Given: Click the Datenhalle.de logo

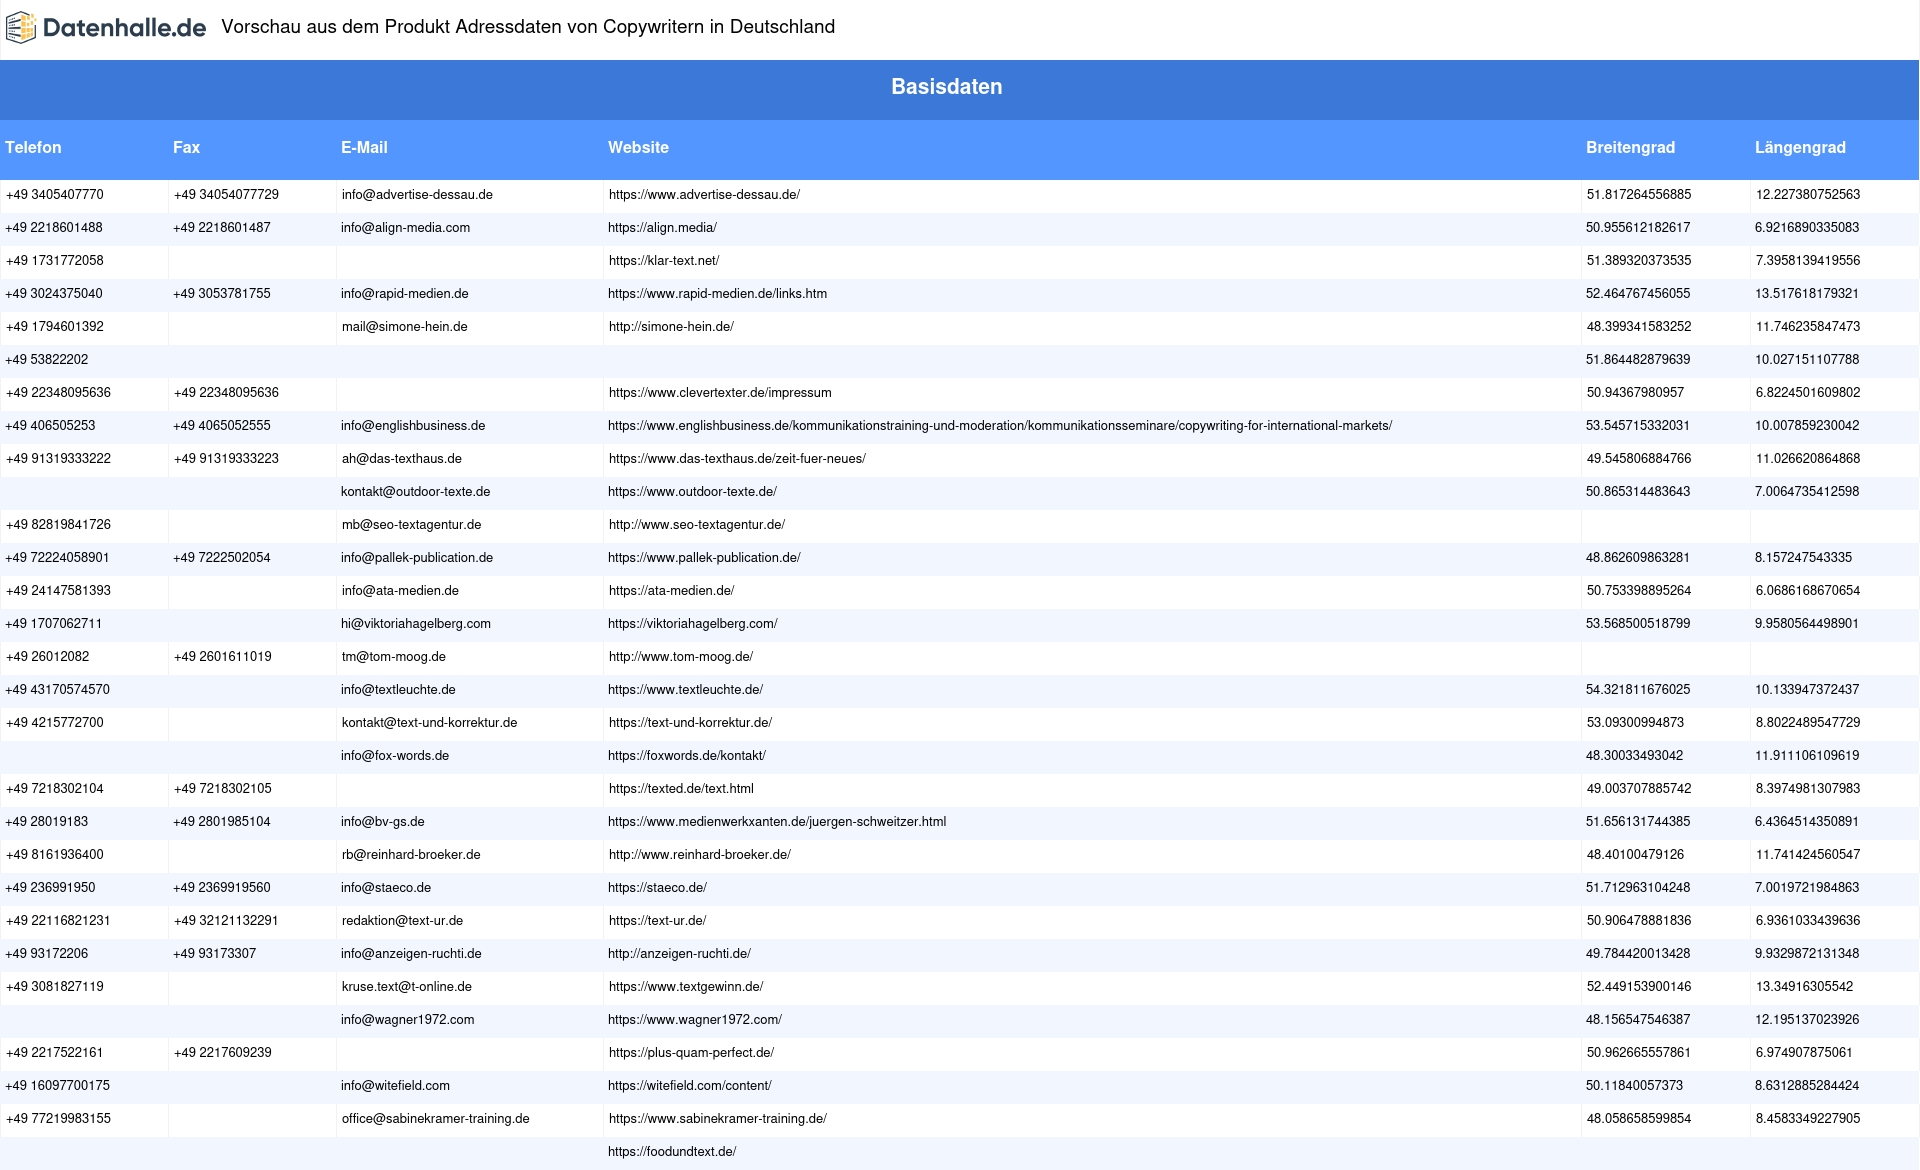Looking at the screenshot, I should coord(106,27).
